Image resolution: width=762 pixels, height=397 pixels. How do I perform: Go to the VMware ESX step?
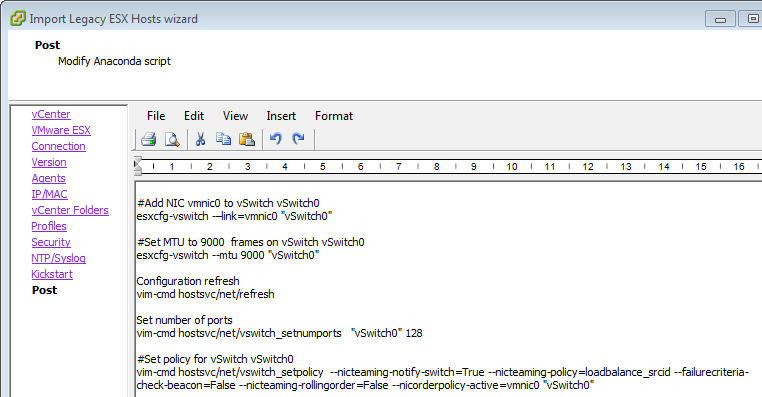tap(61, 130)
